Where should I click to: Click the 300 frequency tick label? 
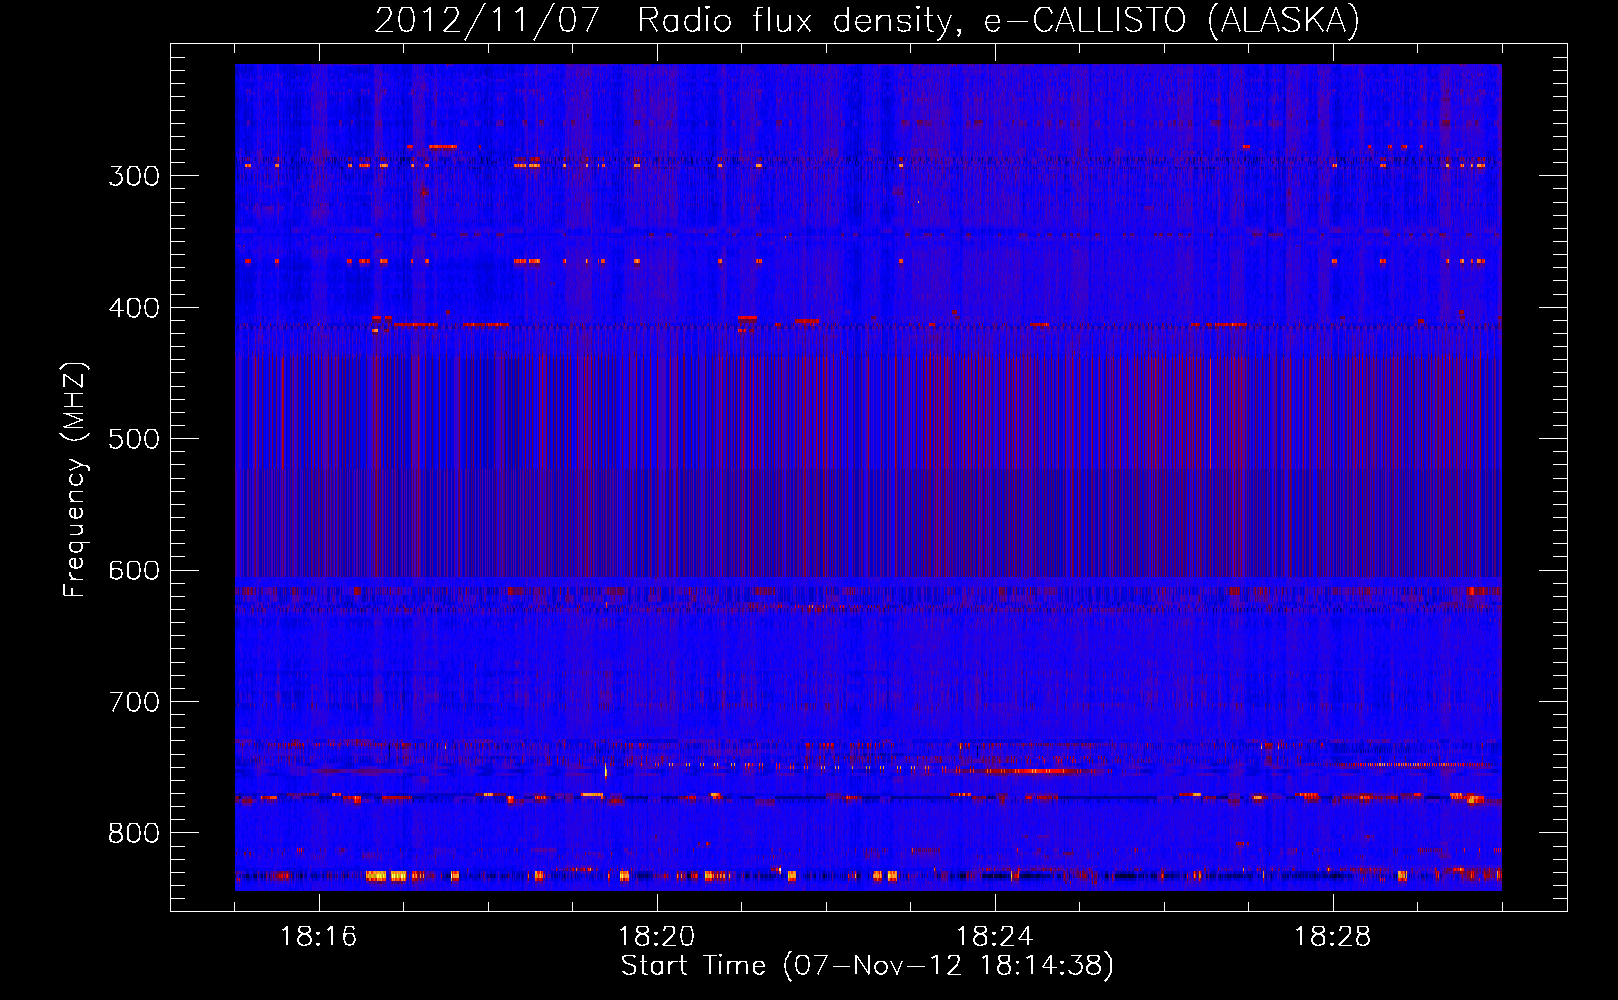point(133,176)
